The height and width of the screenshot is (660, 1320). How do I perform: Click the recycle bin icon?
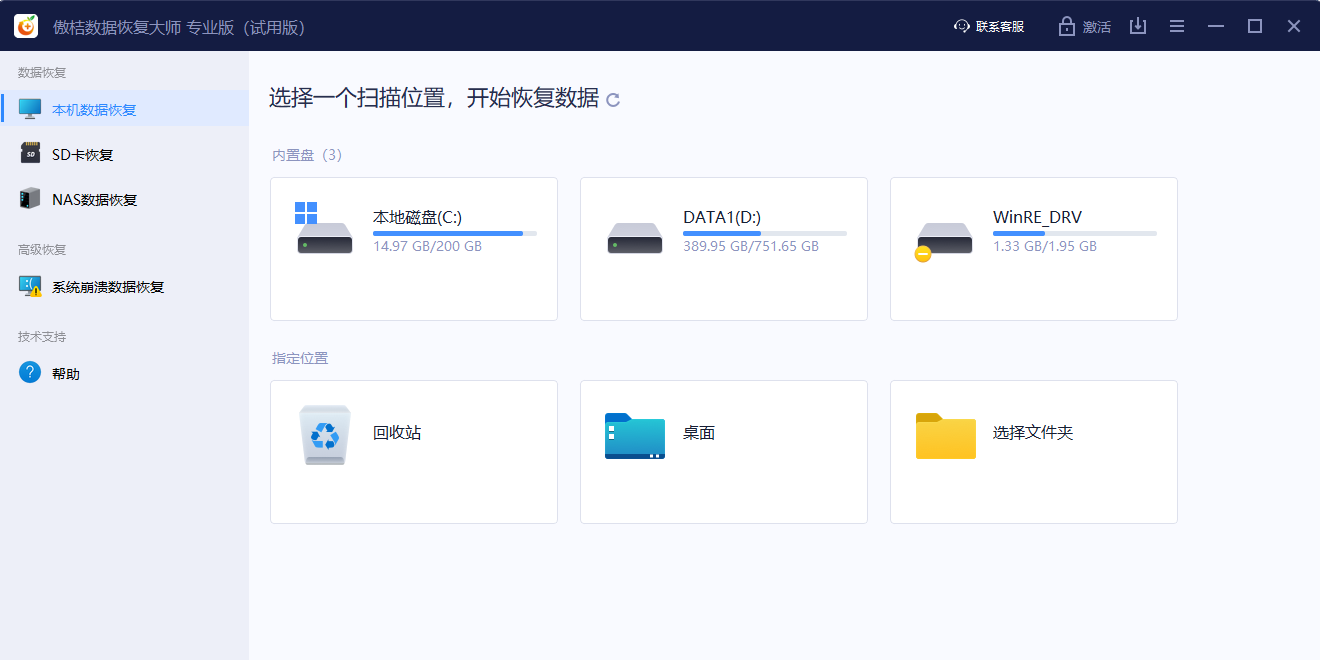pos(325,435)
